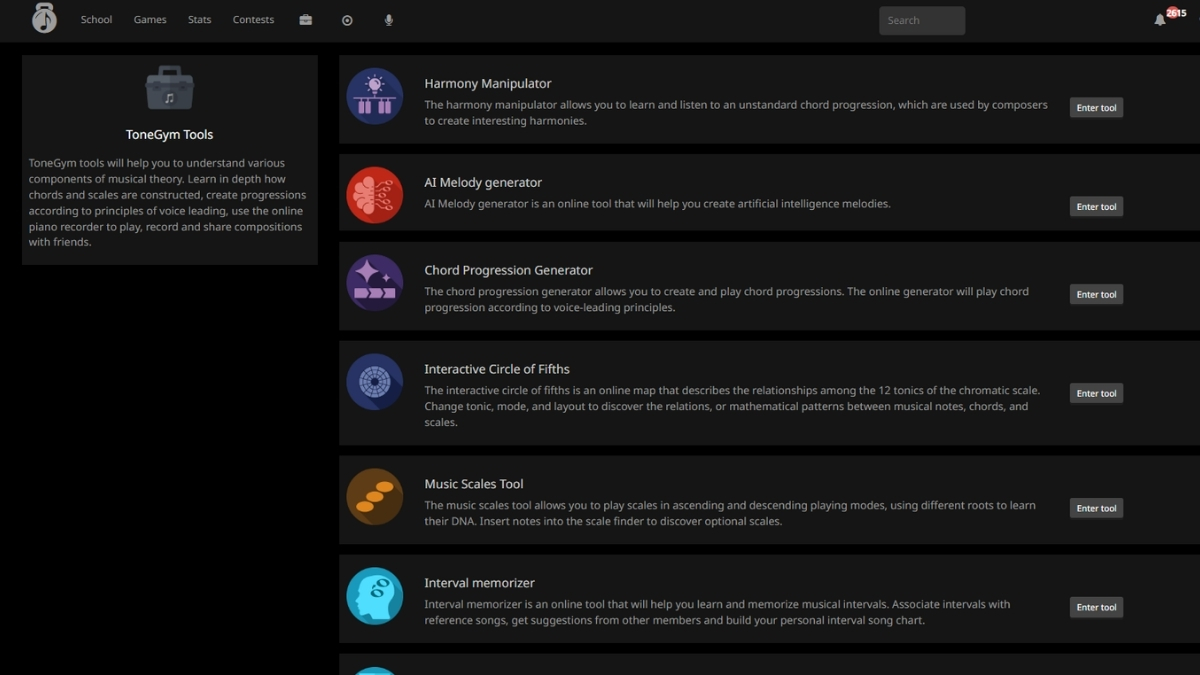Click the Music Scales Tool description text
Viewport: 1200px width, 675px height.
click(730, 513)
